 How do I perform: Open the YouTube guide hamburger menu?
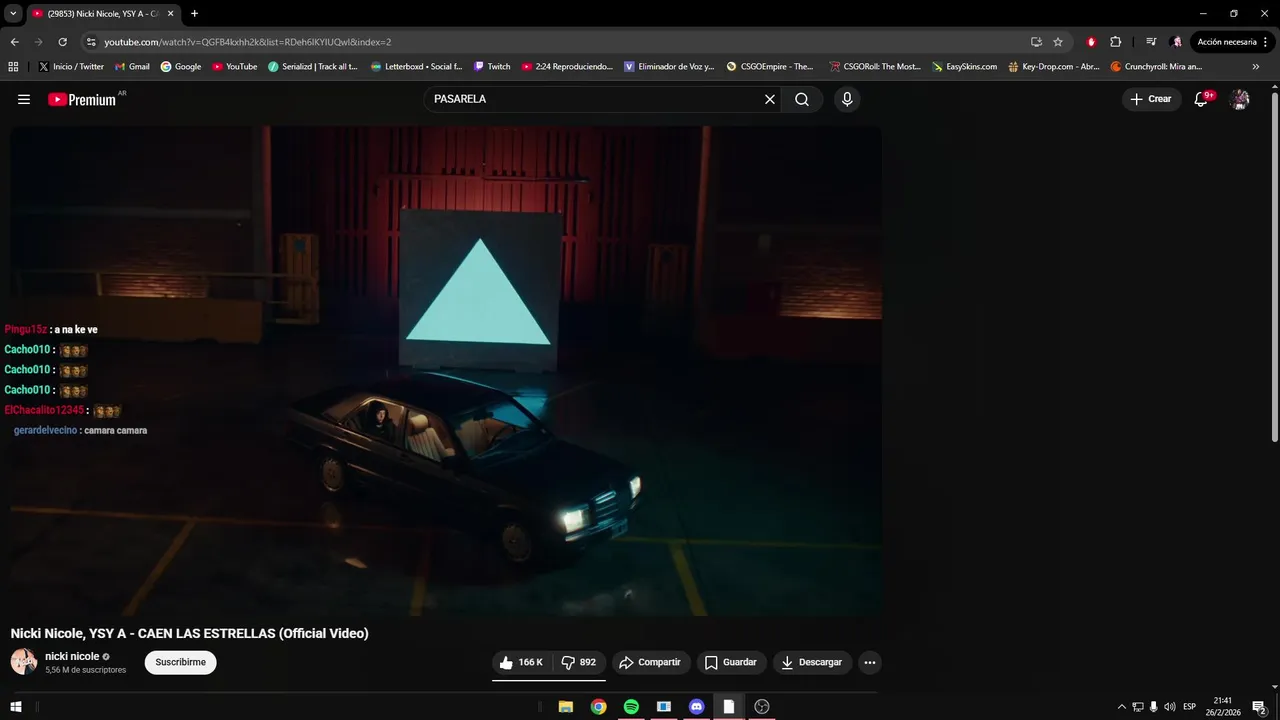(x=24, y=99)
